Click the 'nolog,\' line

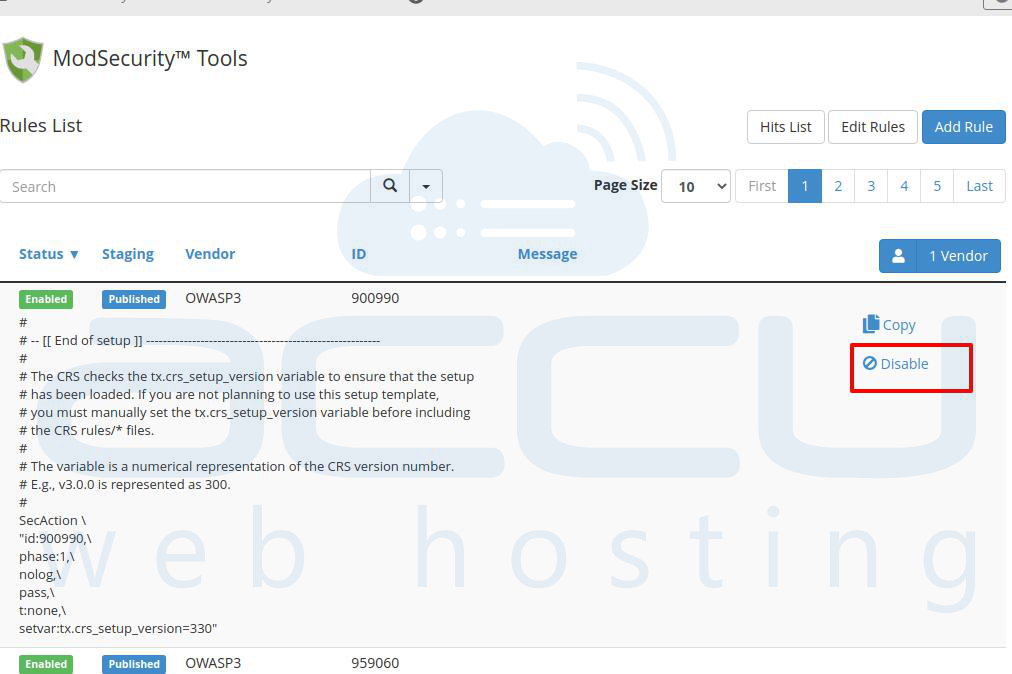[x=40, y=575]
